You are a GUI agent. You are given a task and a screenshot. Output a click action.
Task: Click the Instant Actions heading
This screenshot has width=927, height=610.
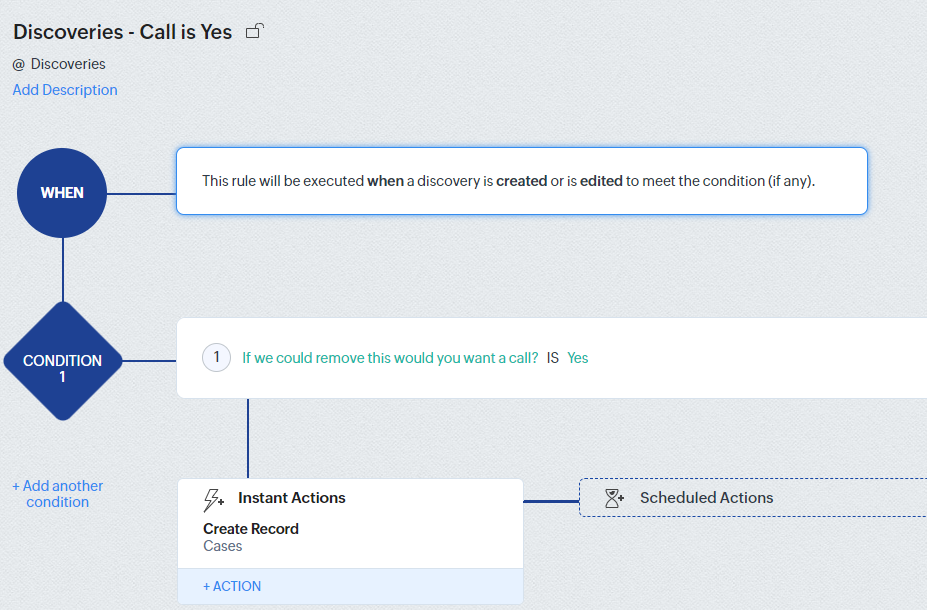point(292,498)
